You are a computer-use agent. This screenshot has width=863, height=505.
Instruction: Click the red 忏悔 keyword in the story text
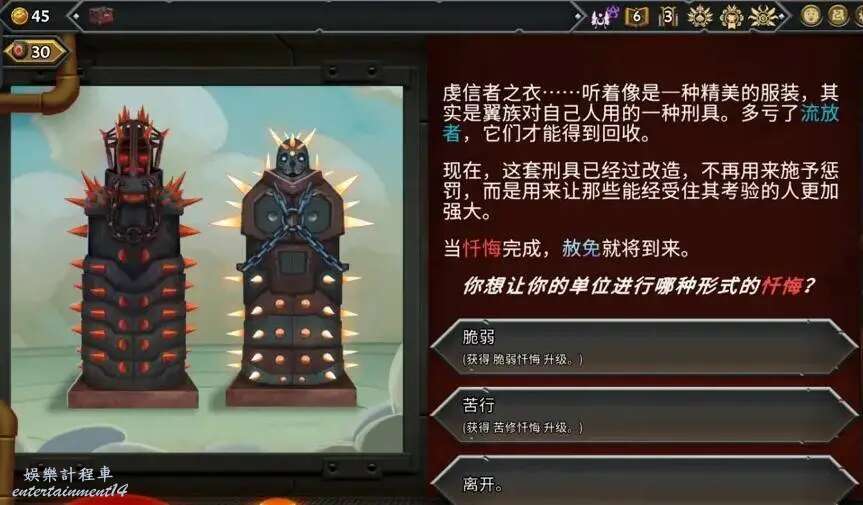coord(482,249)
